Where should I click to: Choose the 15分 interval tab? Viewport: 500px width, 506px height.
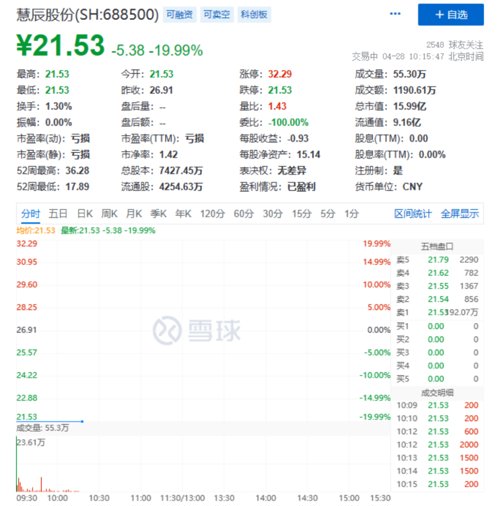point(302,214)
